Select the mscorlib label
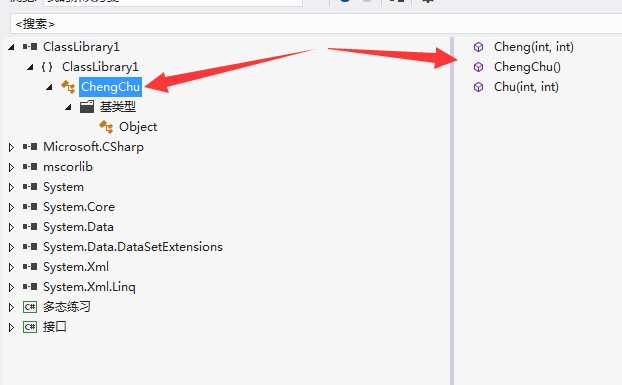 (68, 167)
